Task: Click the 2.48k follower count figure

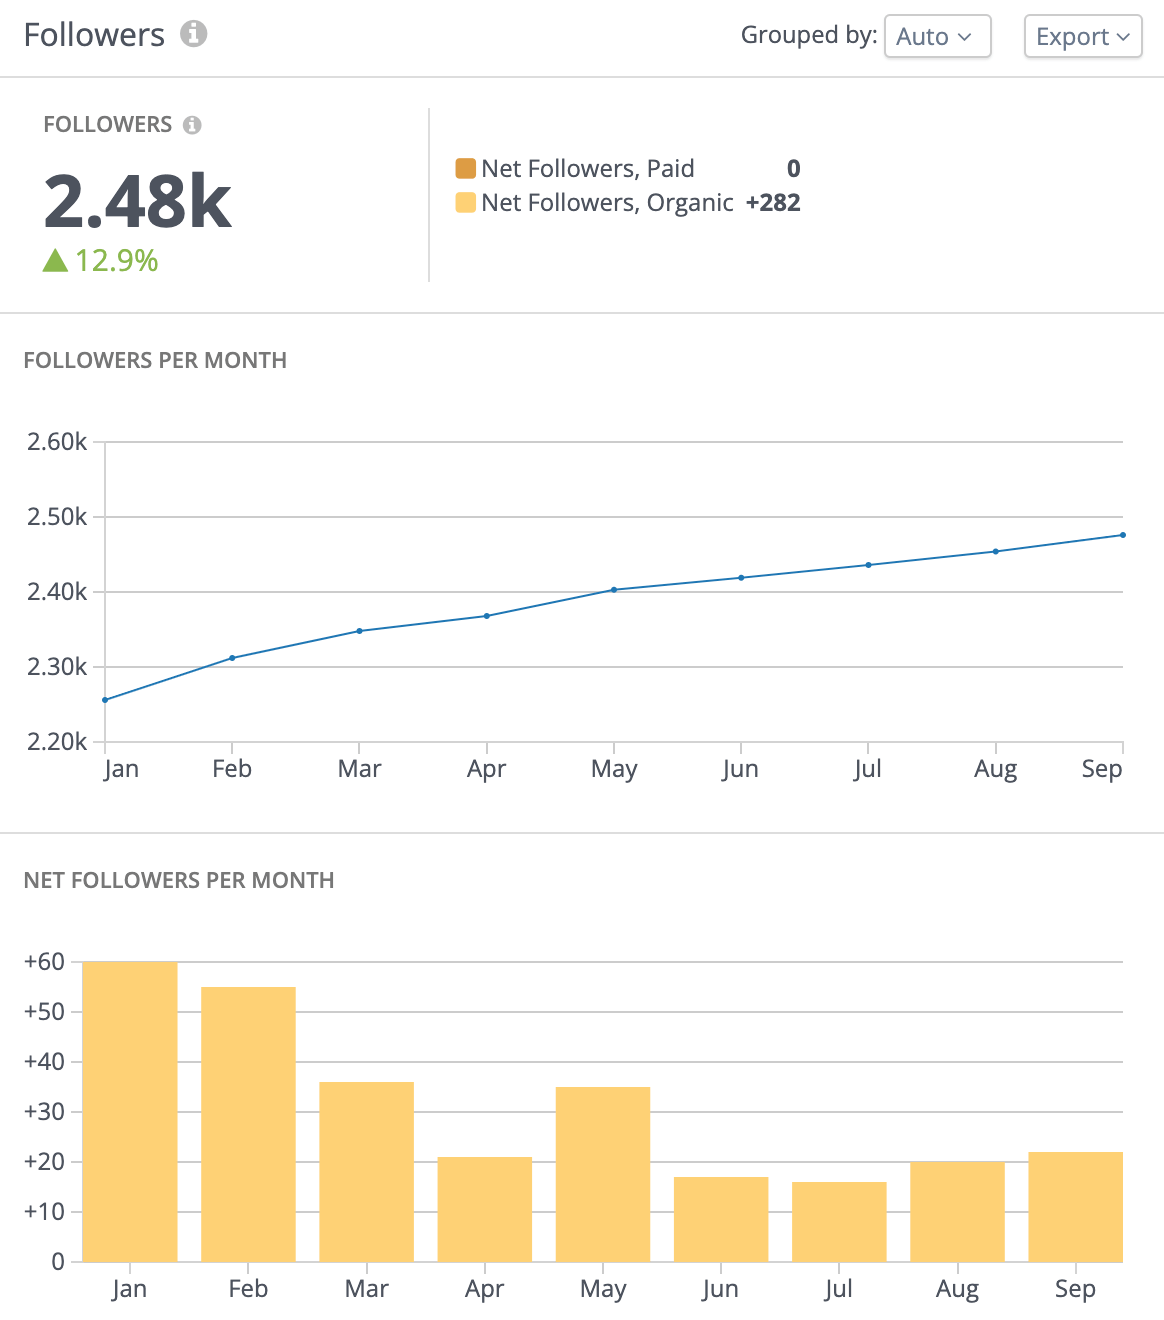Action: (136, 202)
